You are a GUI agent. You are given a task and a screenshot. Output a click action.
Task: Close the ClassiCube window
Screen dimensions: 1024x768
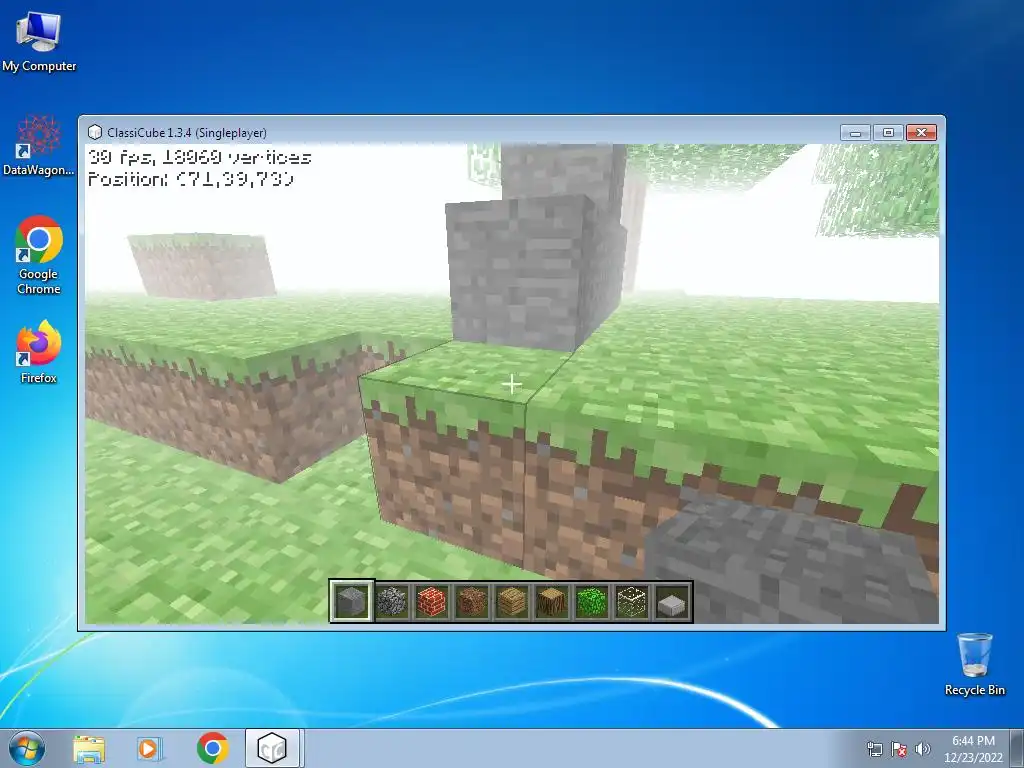[x=921, y=133]
